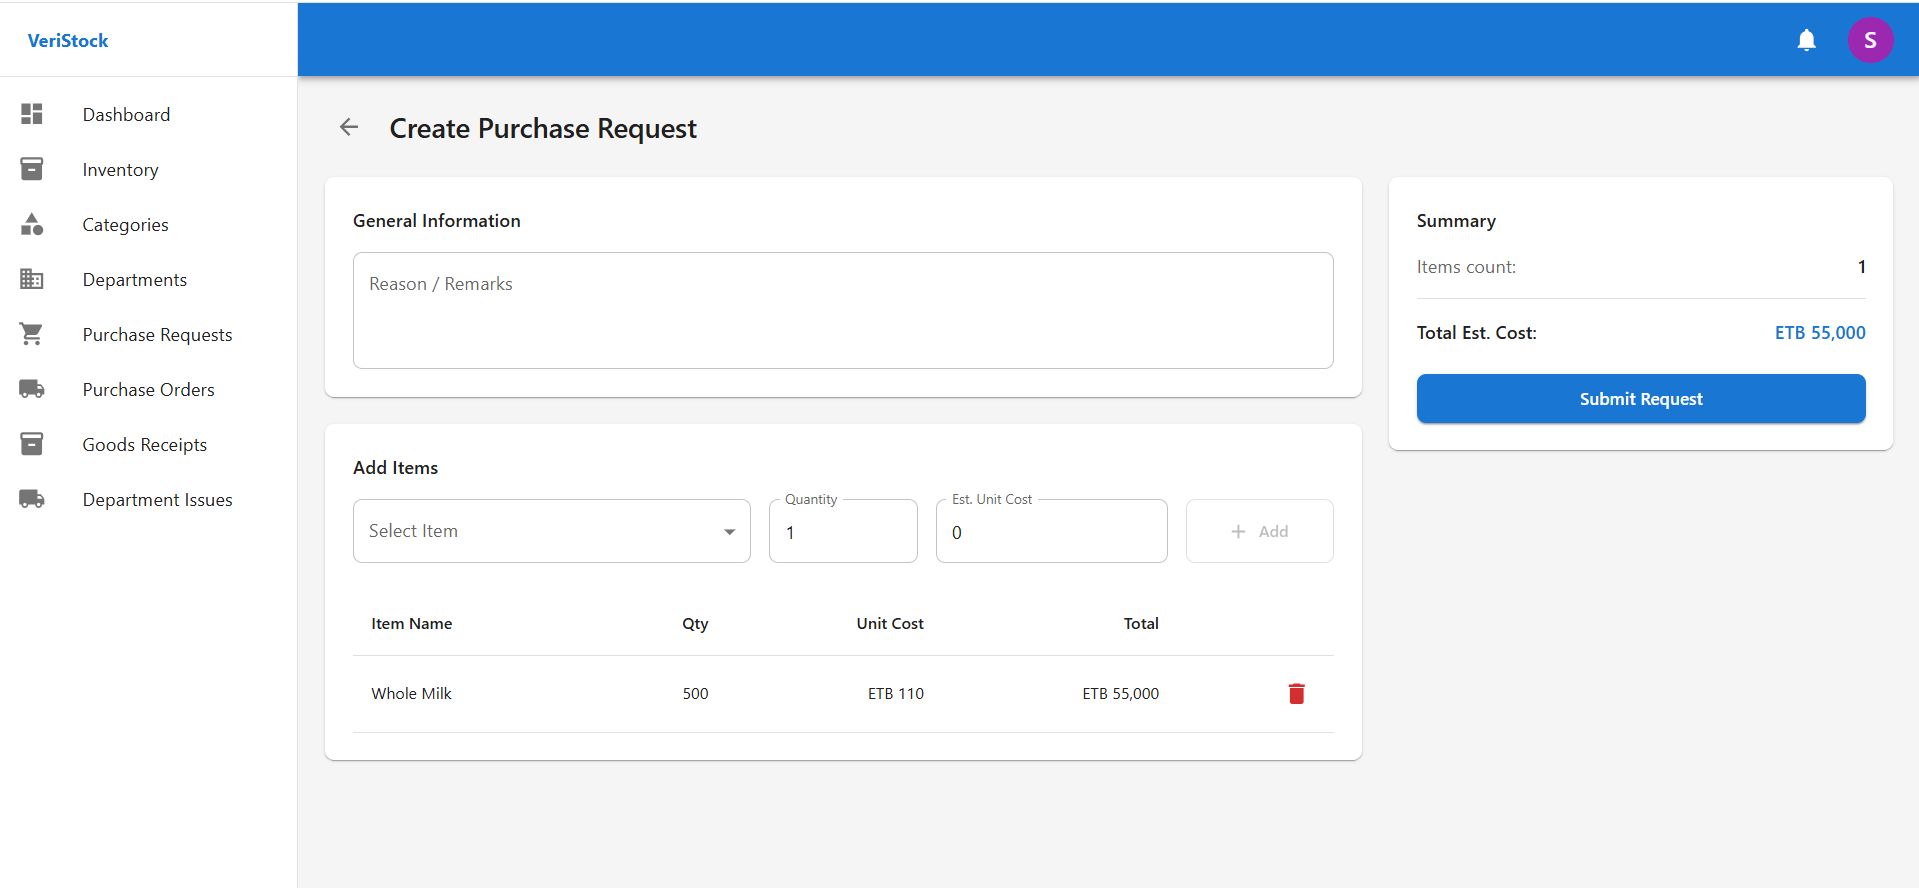Expand the Select Item dropdown arrow
The image size is (1919, 888).
(729, 532)
